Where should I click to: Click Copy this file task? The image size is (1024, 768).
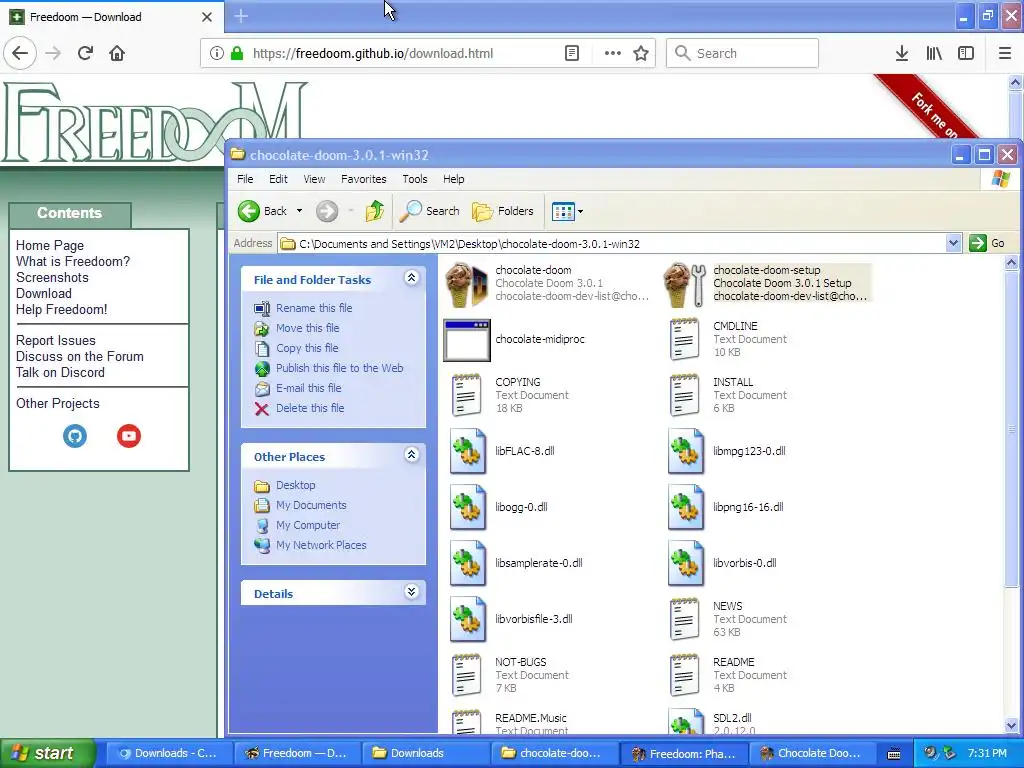click(307, 348)
